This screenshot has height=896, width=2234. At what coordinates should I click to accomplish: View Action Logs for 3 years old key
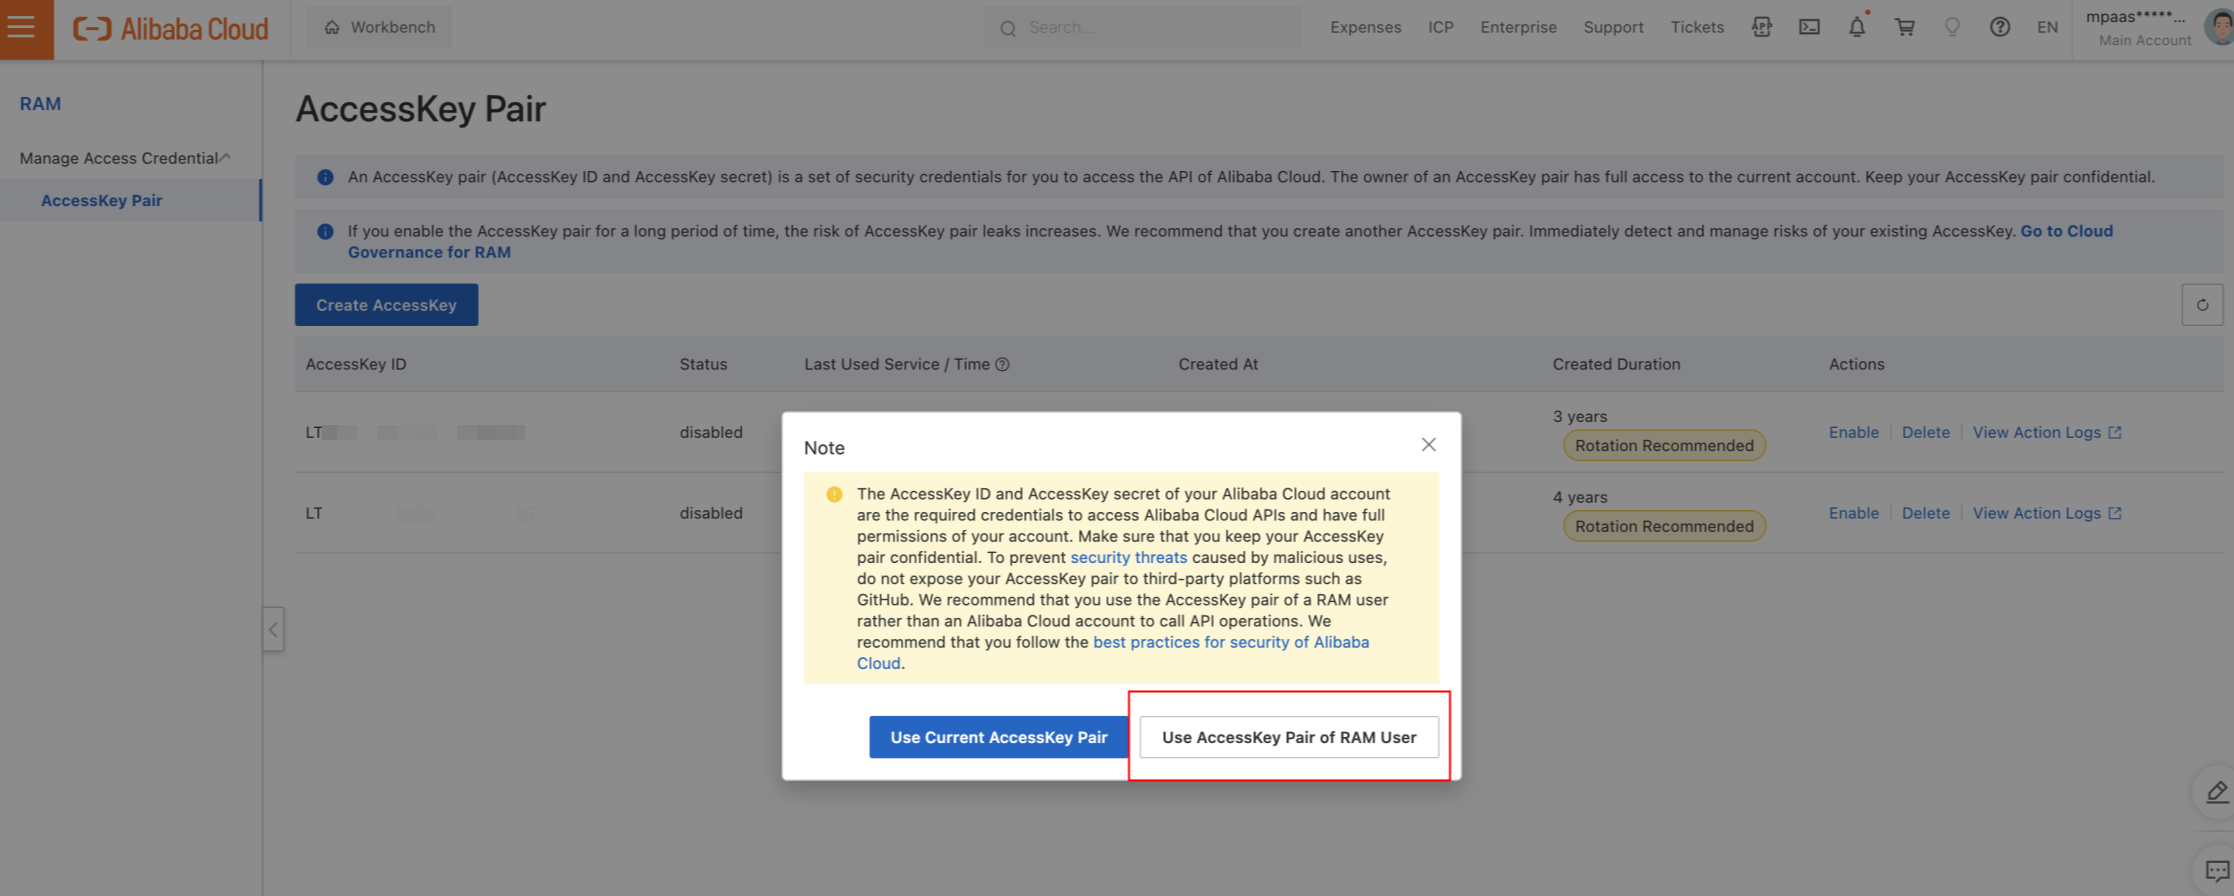(2047, 432)
